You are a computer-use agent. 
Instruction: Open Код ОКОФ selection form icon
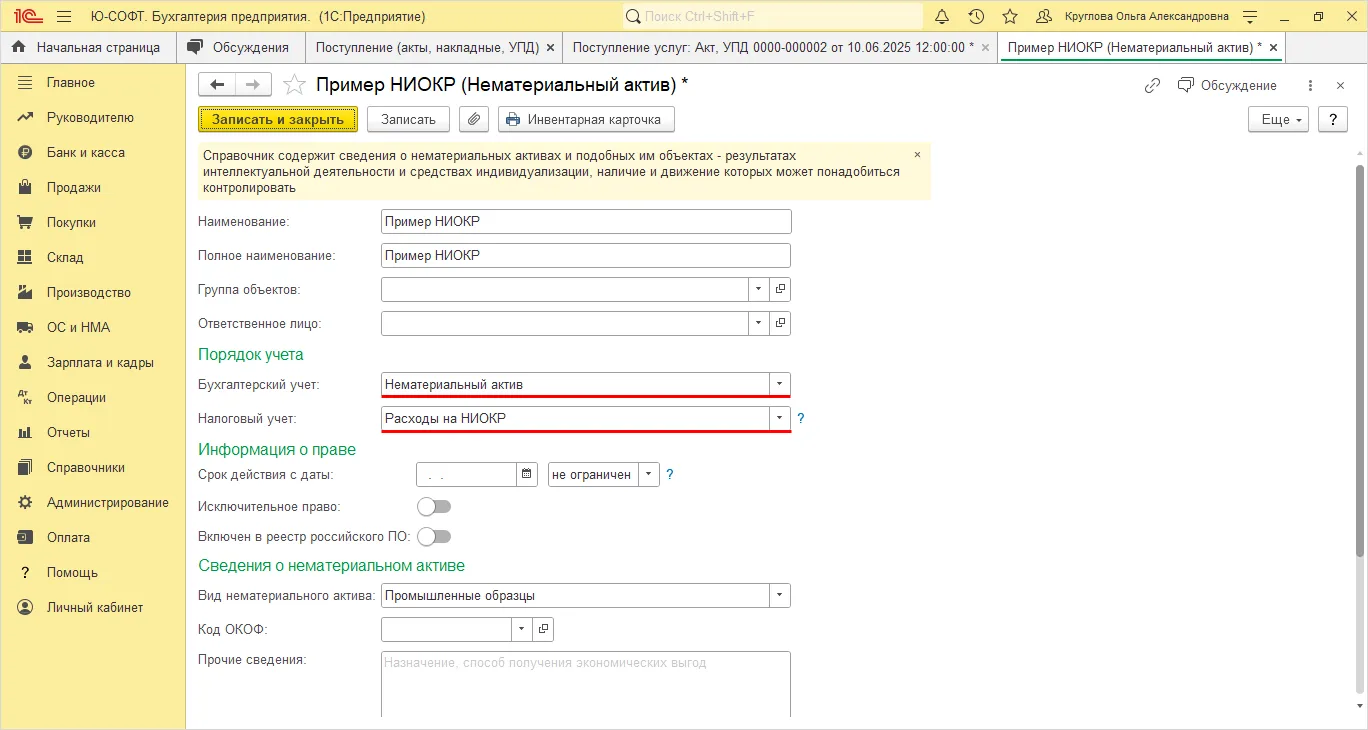tap(543, 628)
